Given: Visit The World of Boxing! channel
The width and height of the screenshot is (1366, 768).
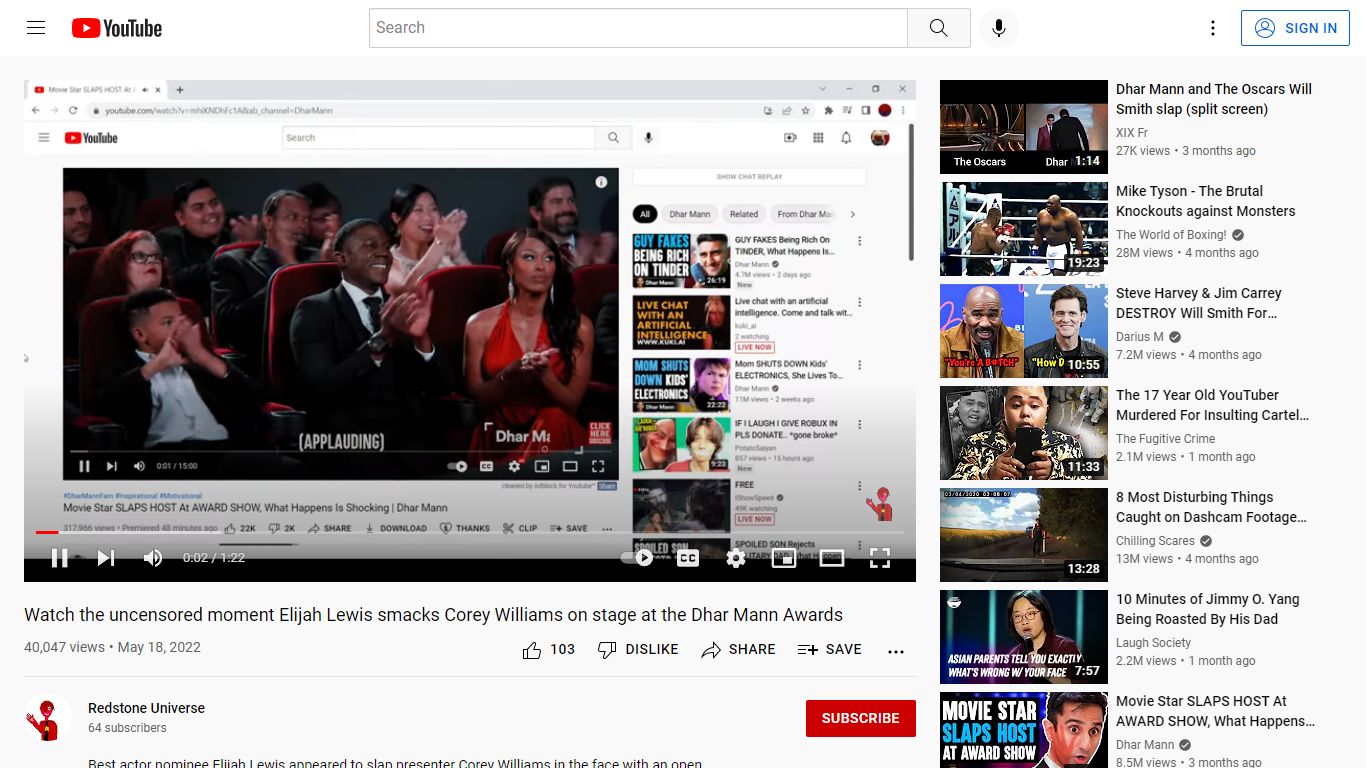Looking at the screenshot, I should coord(1171,235).
